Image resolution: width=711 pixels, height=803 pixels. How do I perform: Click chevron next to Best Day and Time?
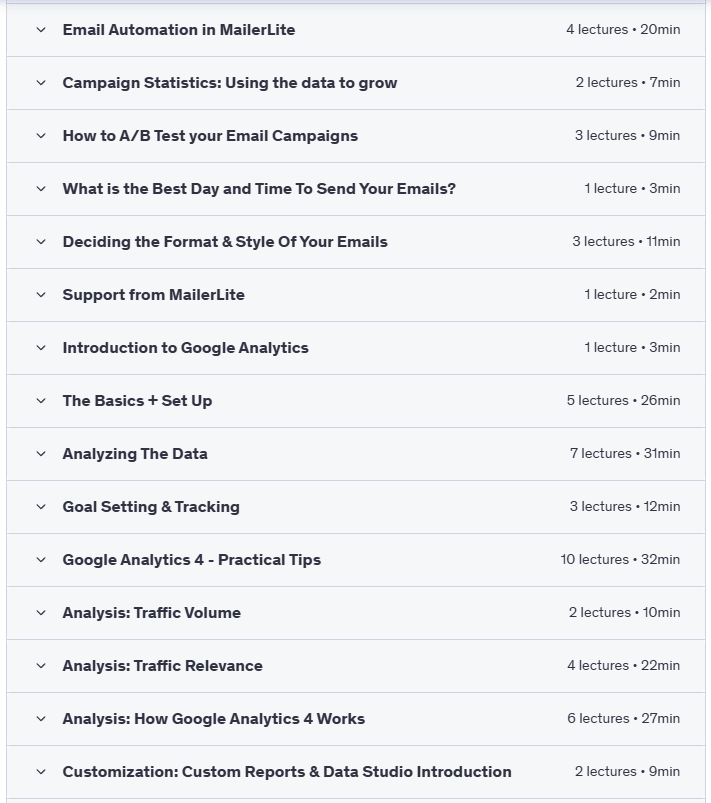click(41, 189)
